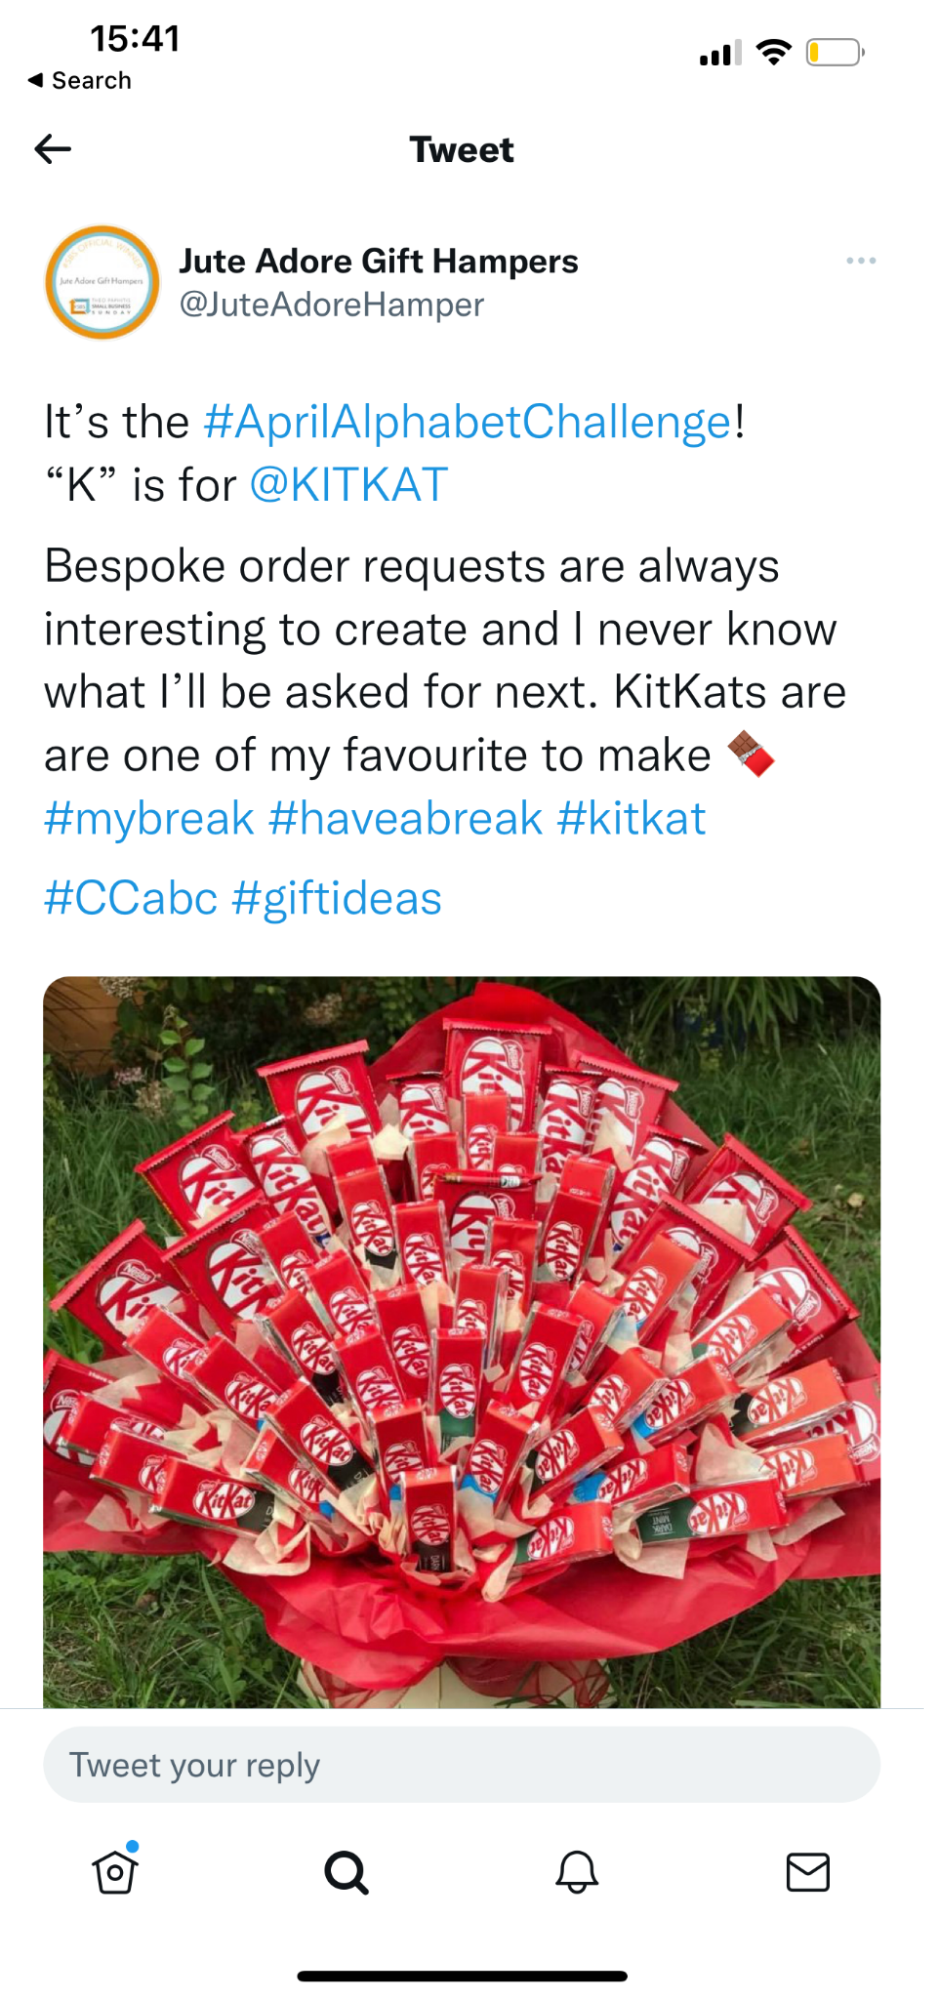The width and height of the screenshot is (925, 1999).
Task: Open the #mybreak hashtag
Action: 149,819
